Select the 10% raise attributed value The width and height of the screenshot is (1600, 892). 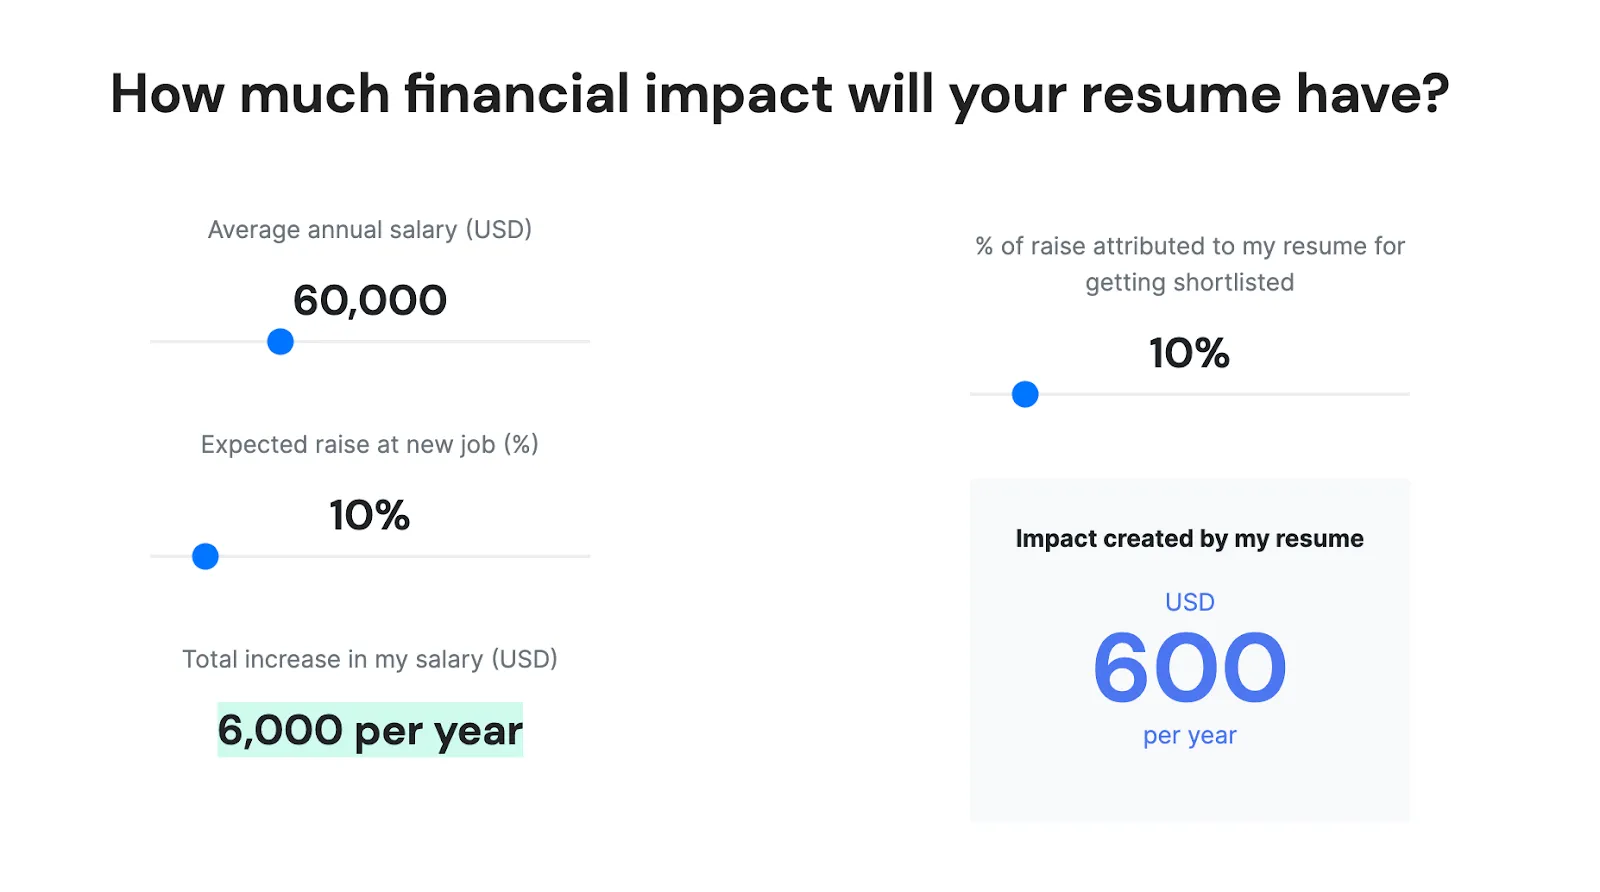pos(1189,353)
